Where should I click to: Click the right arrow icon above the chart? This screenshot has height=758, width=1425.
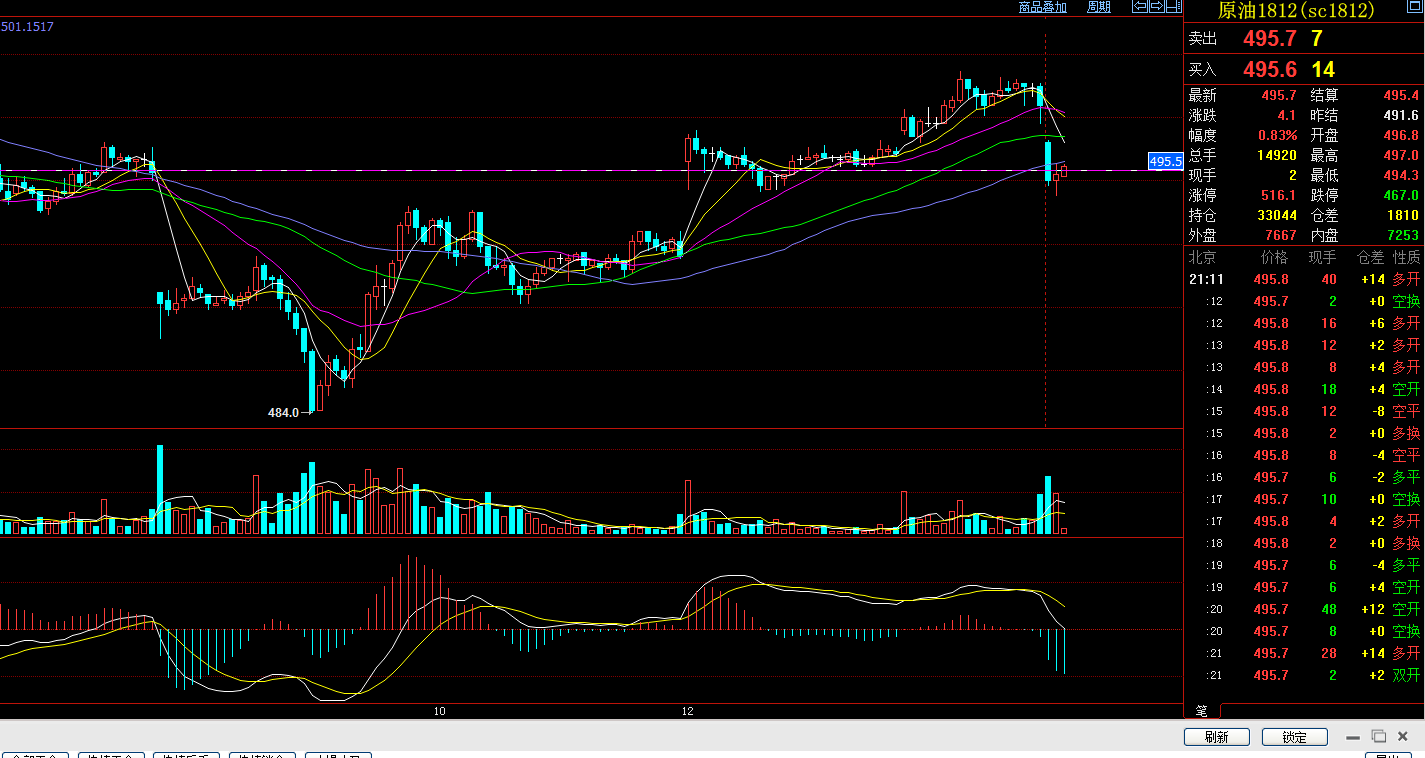1156,7
